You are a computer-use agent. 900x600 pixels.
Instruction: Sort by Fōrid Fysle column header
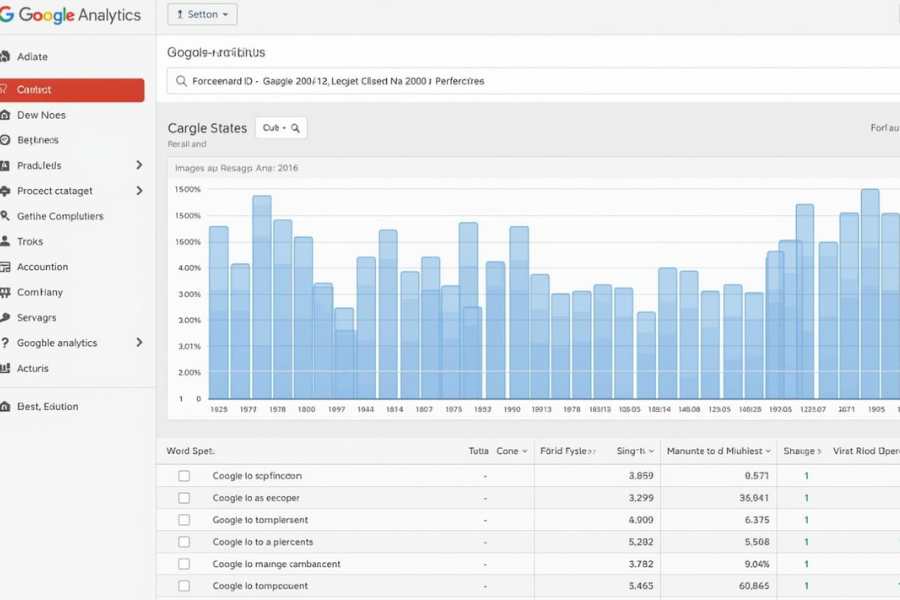coord(567,451)
